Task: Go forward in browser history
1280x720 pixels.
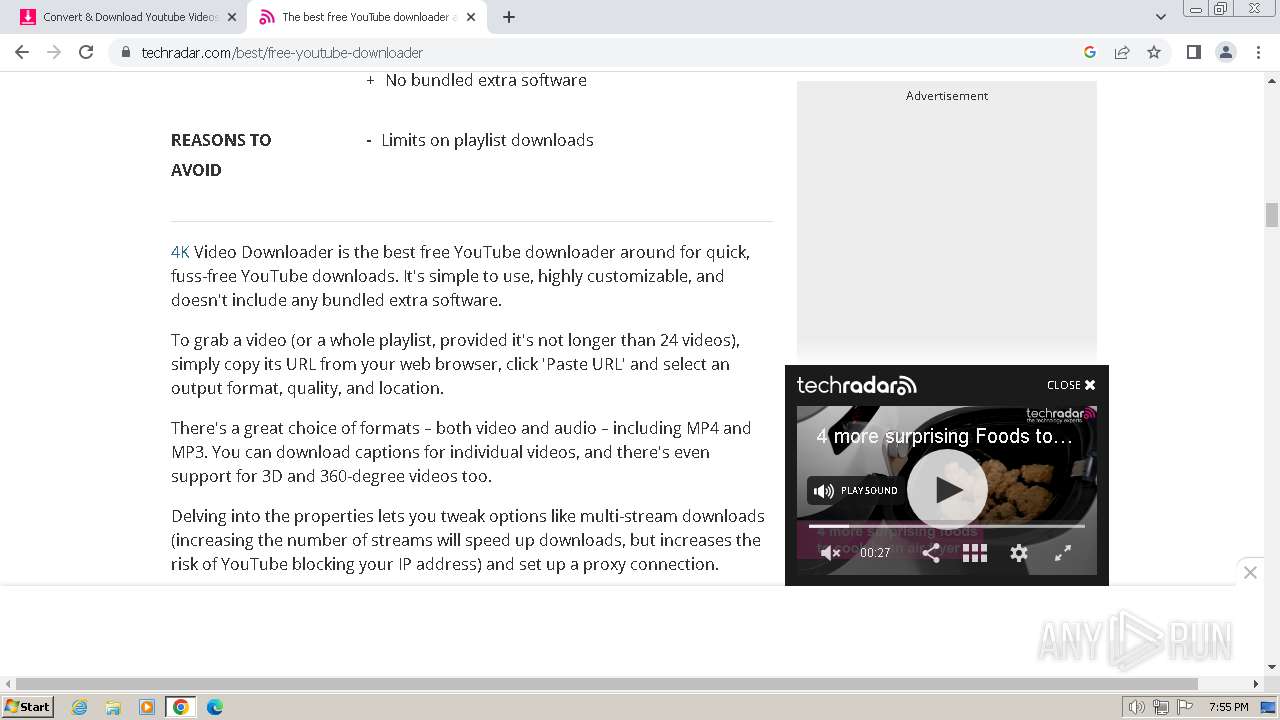Action: [54, 52]
